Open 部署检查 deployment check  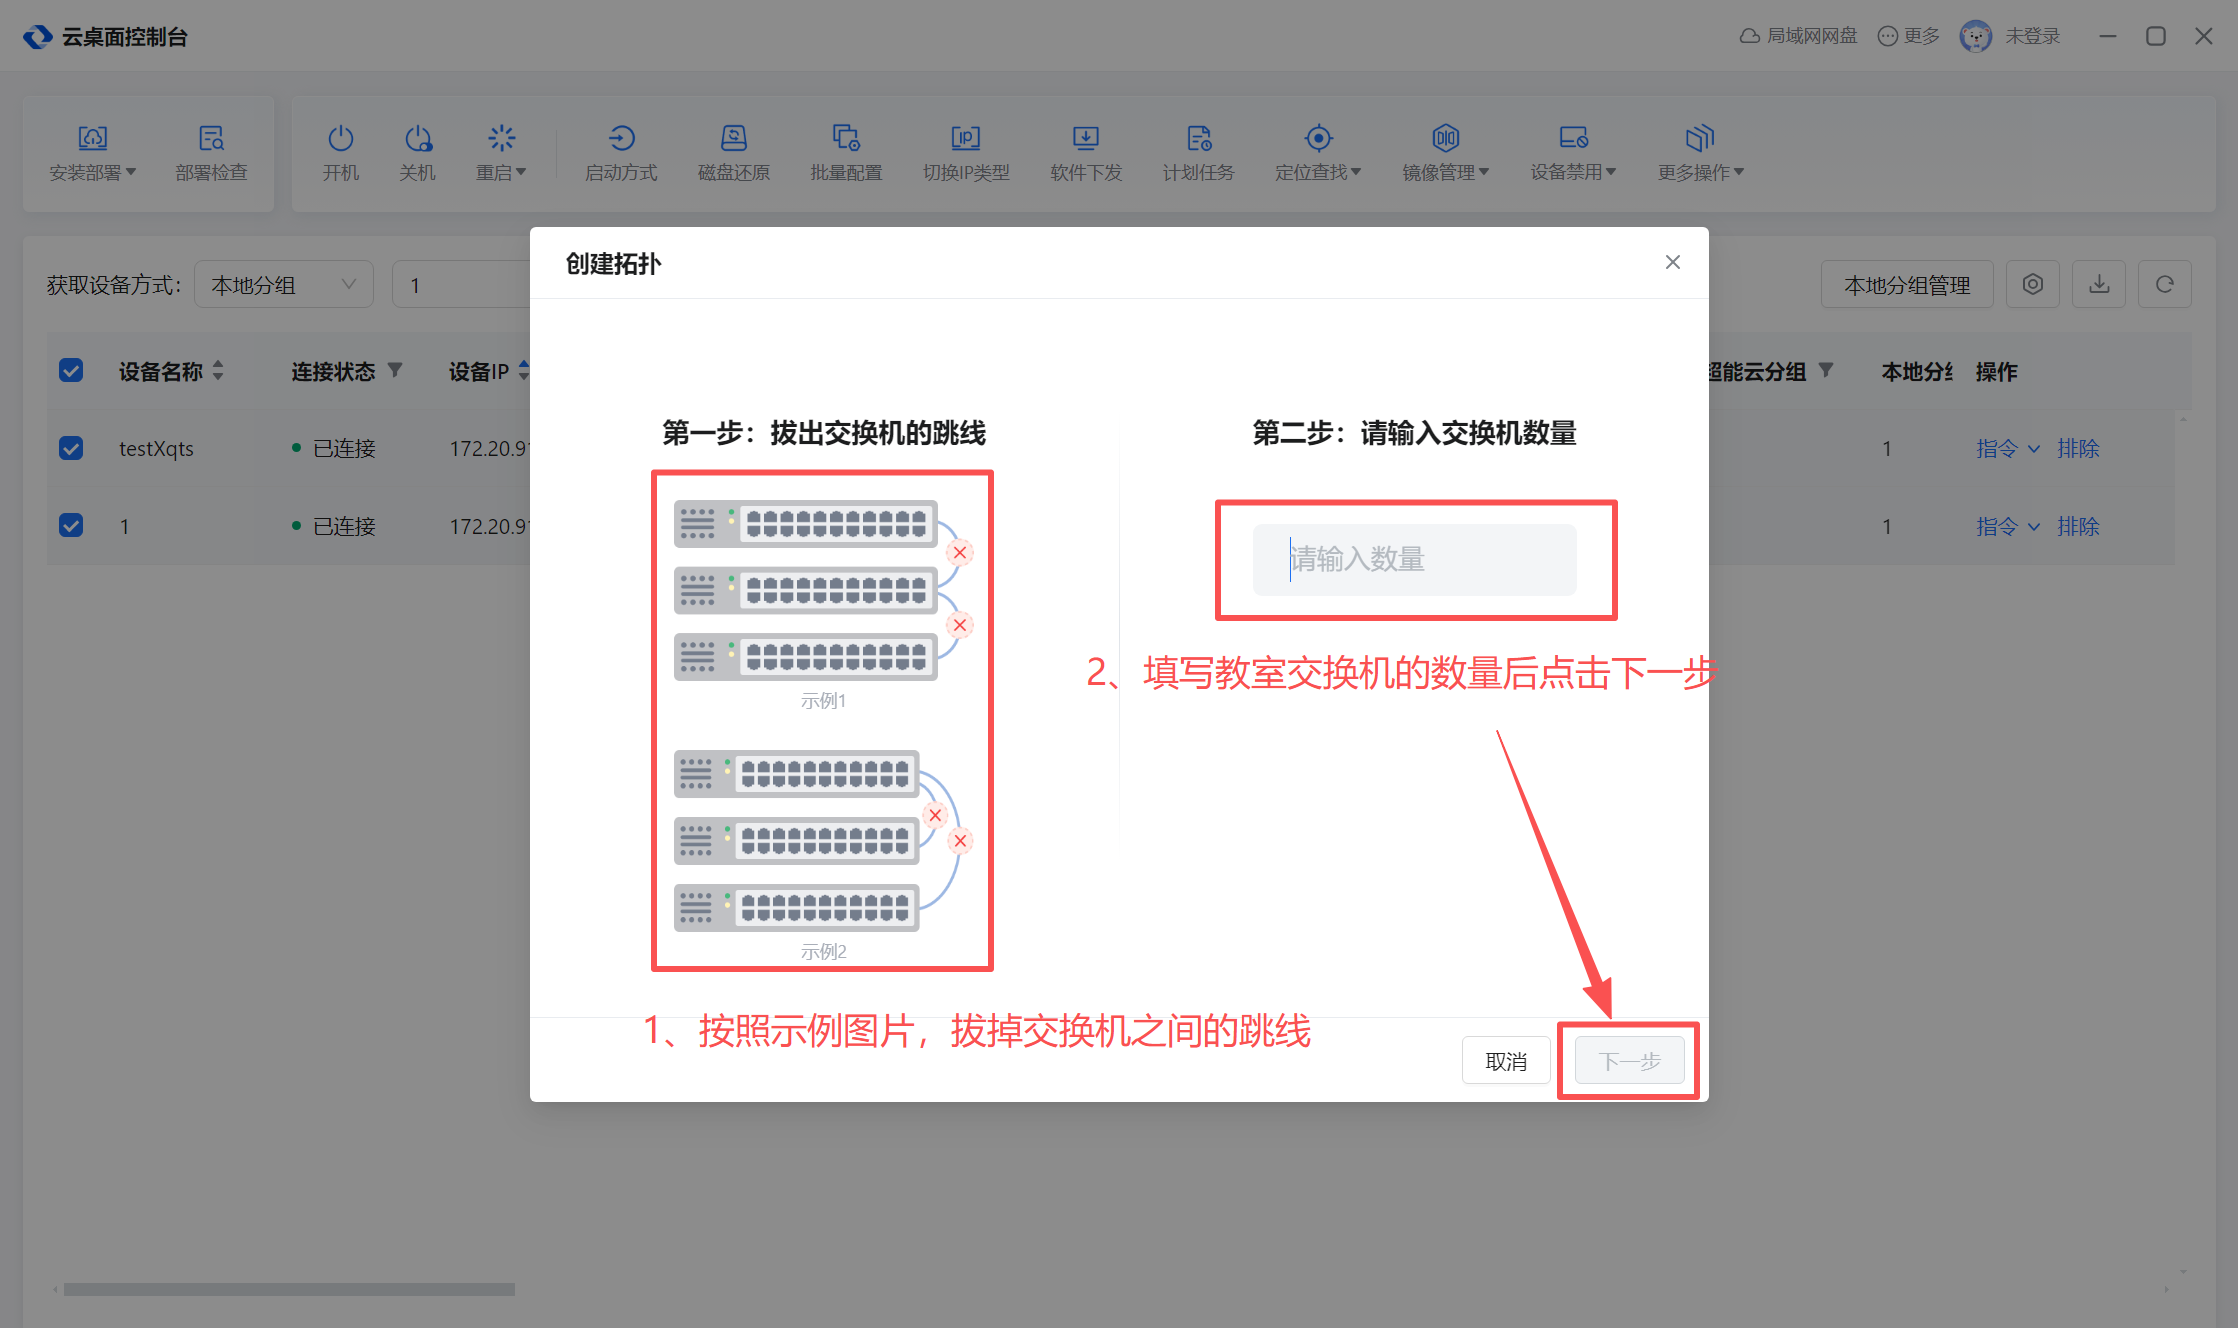click(211, 140)
